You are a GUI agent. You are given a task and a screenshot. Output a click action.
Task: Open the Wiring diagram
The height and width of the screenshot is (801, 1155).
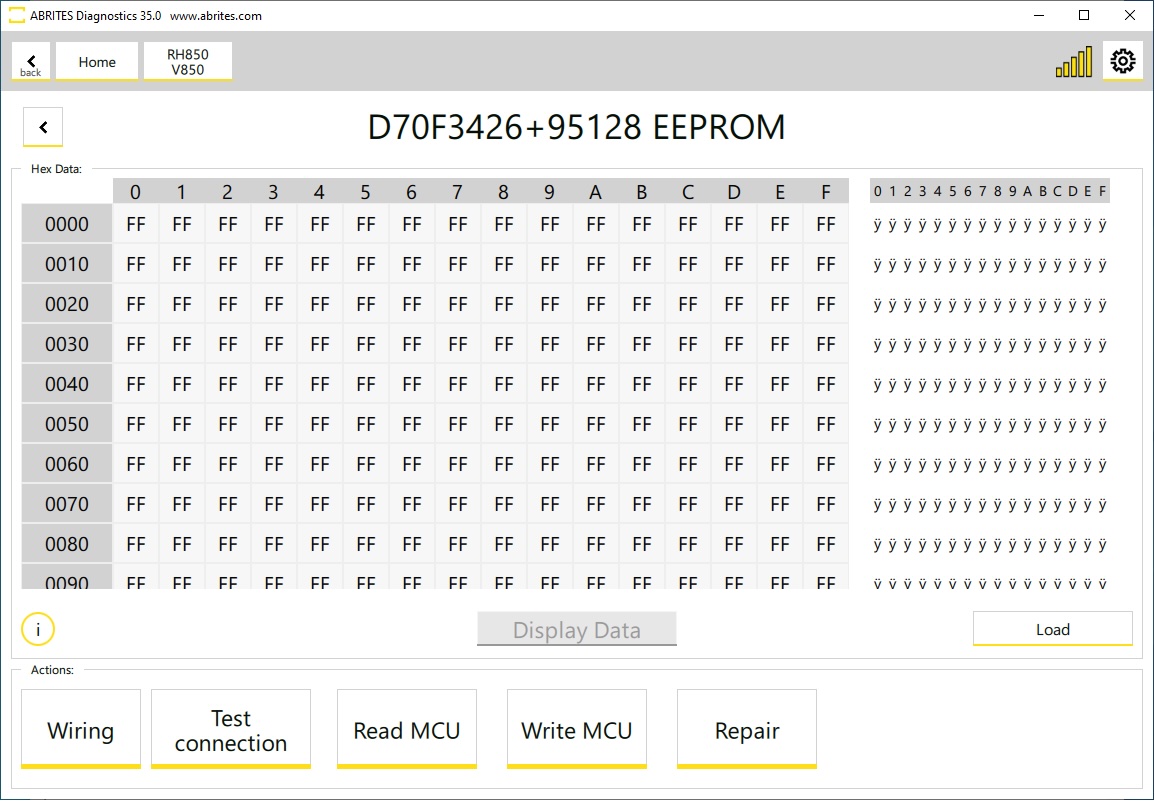pyautogui.click(x=81, y=730)
